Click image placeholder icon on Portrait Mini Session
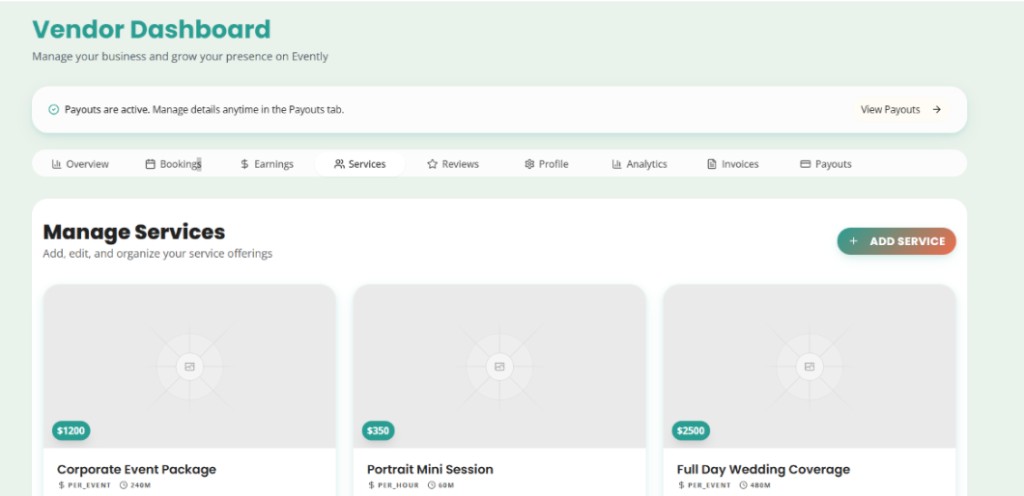This screenshot has width=1024, height=496. click(500, 367)
